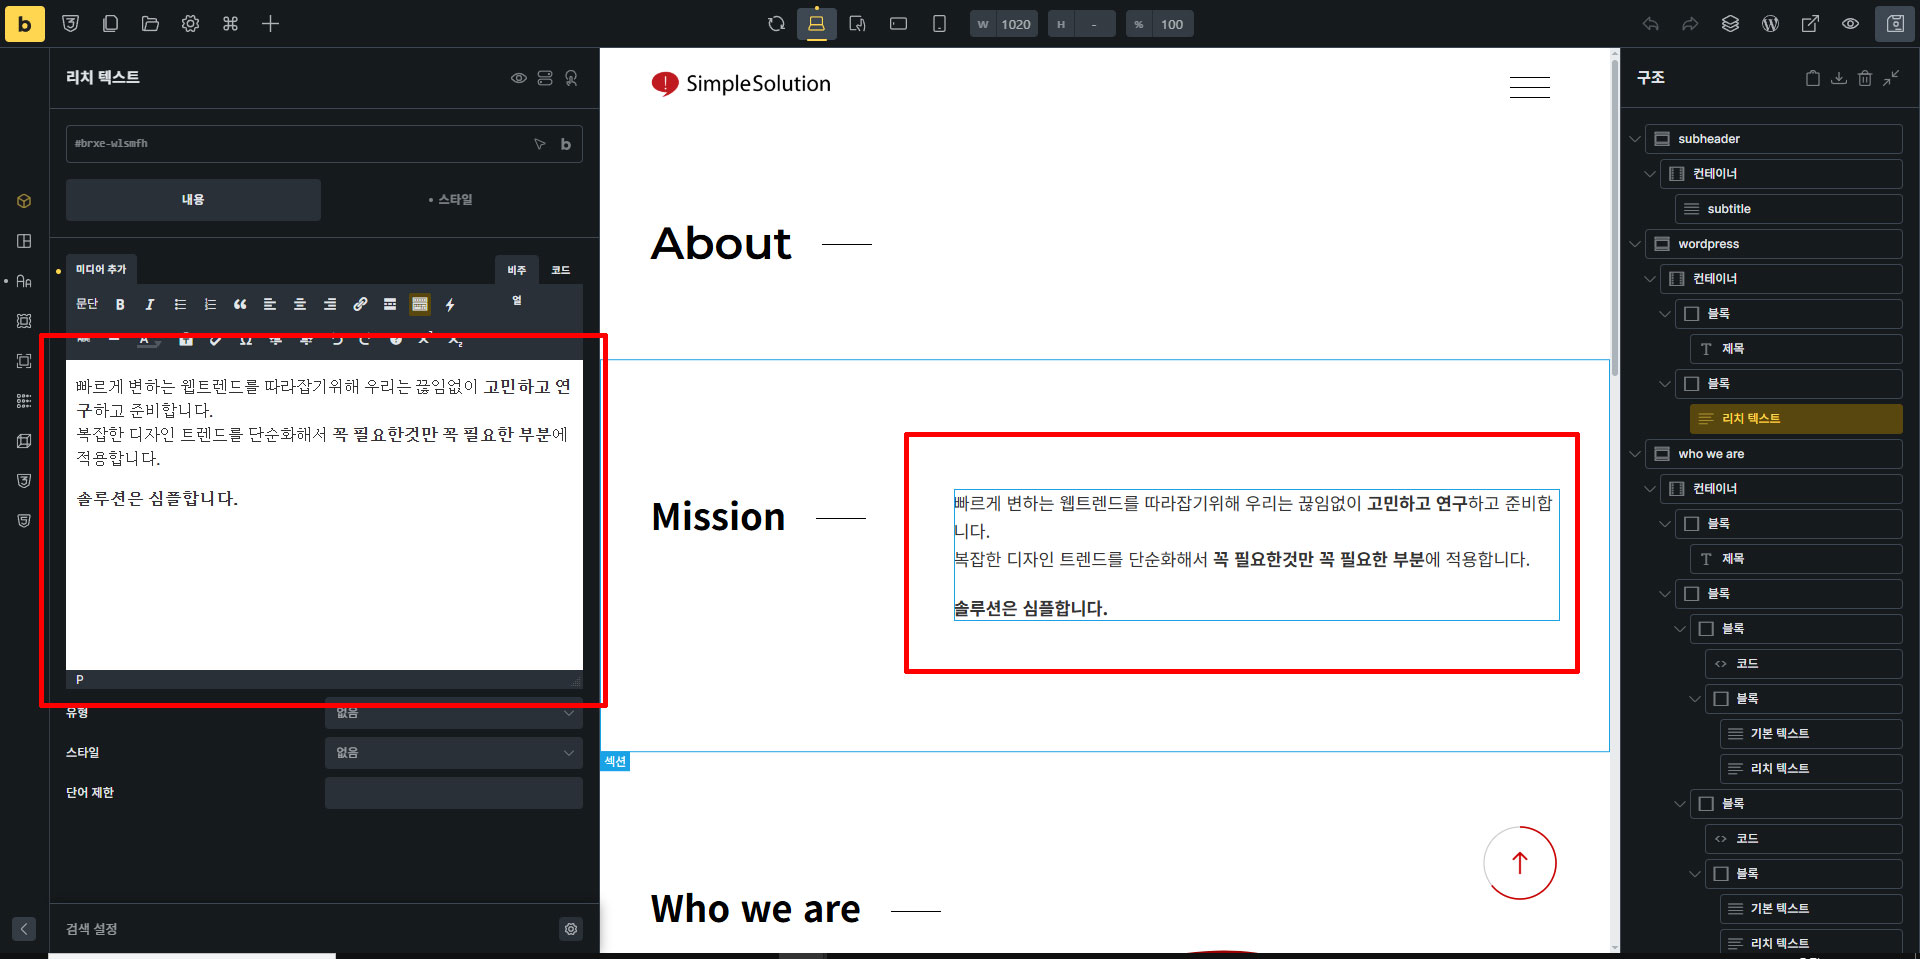Open the revisions layers icon in top toolbar
Viewport: 1920px width, 959px height.
(1730, 24)
